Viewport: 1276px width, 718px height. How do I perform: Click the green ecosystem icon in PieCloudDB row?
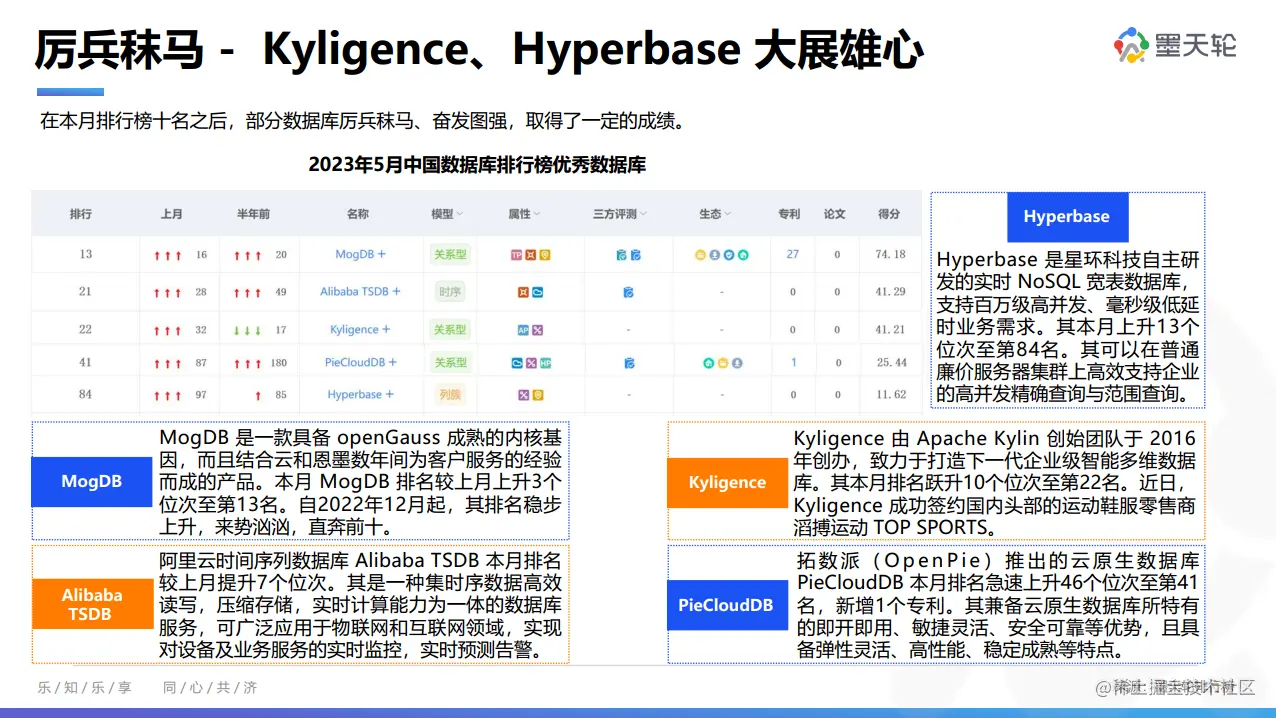point(708,363)
